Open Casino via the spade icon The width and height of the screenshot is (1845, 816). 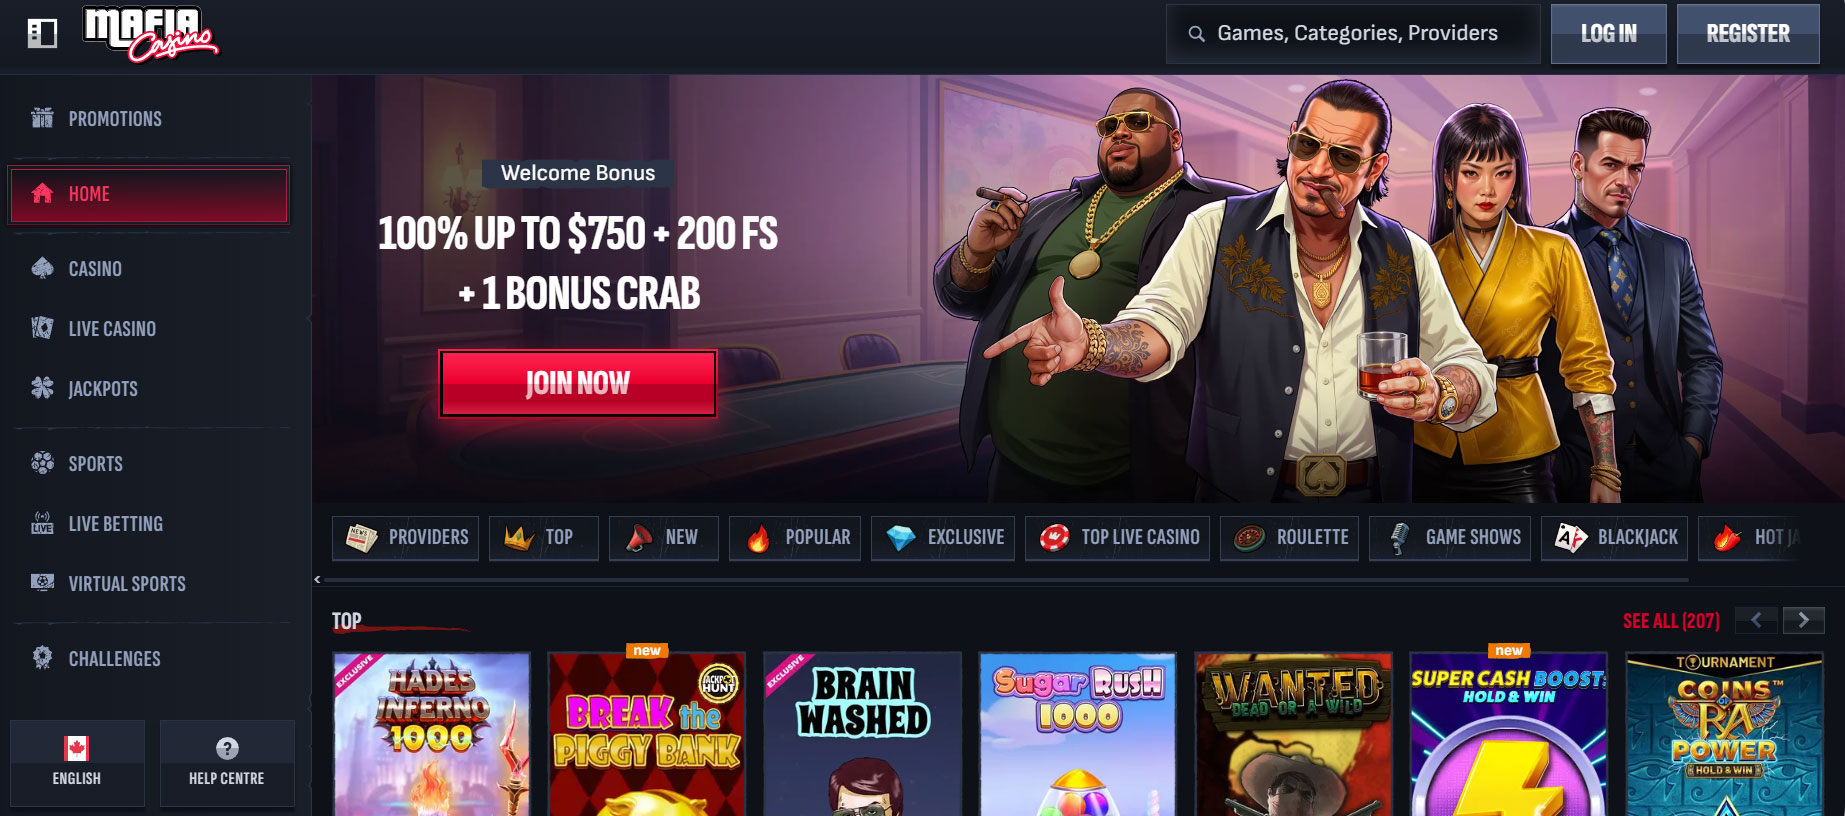42,268
